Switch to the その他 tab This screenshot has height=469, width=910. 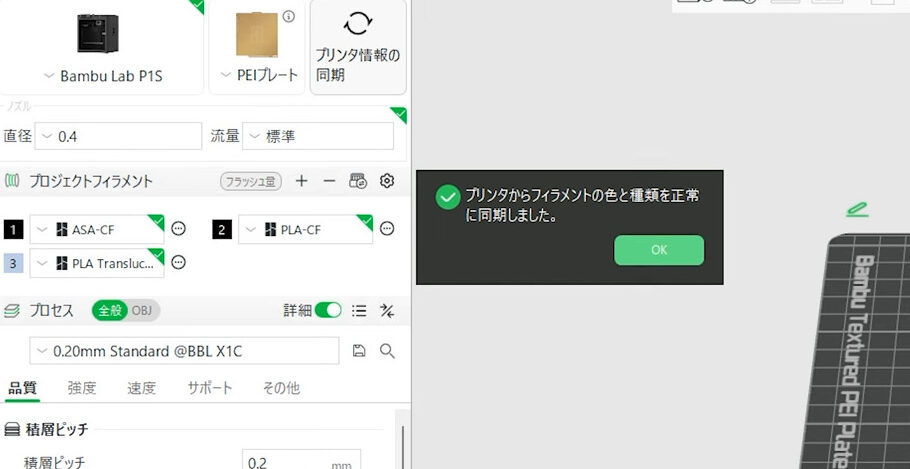pos(281,388)
